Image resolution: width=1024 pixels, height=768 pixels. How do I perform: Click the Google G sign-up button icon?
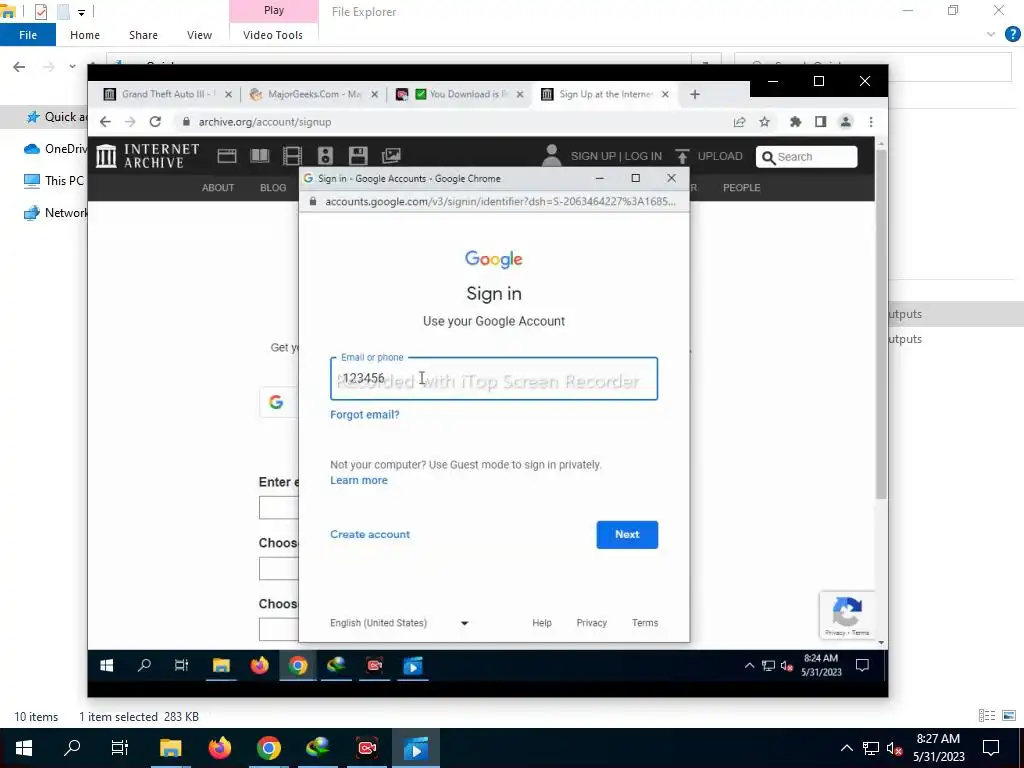[276, 402]
